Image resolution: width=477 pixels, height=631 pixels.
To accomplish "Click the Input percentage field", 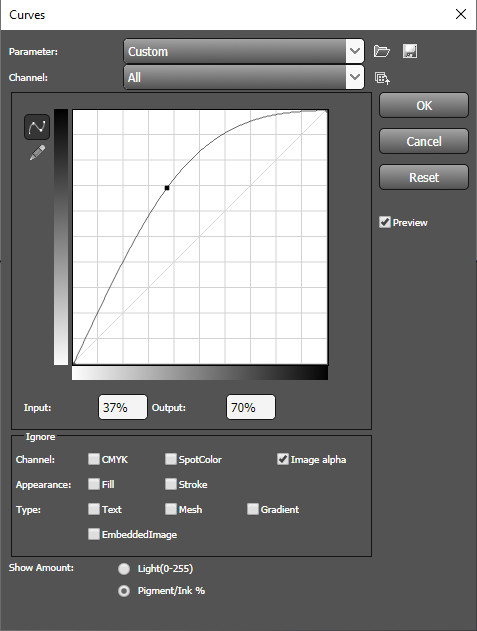I will pos(123,407).
